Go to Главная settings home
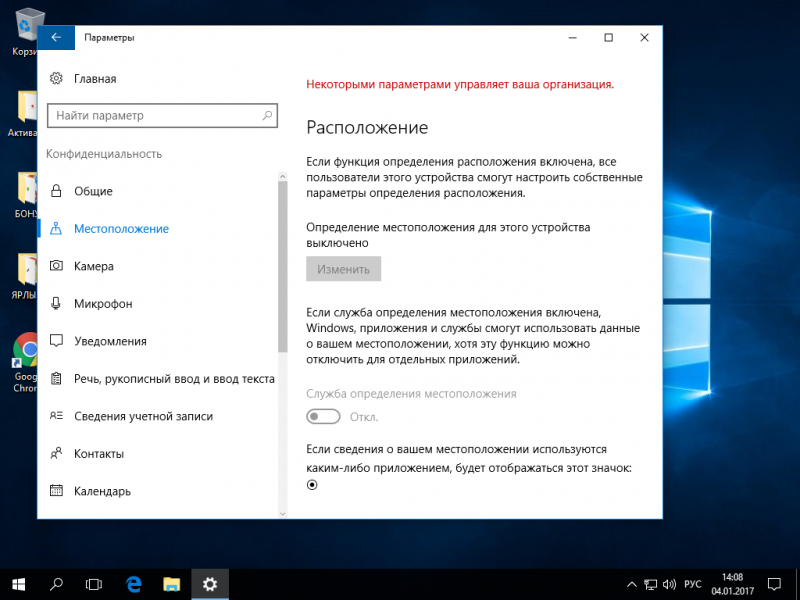Screen dimensions: 800x600 pyautogui.click(x=95, y=79)
